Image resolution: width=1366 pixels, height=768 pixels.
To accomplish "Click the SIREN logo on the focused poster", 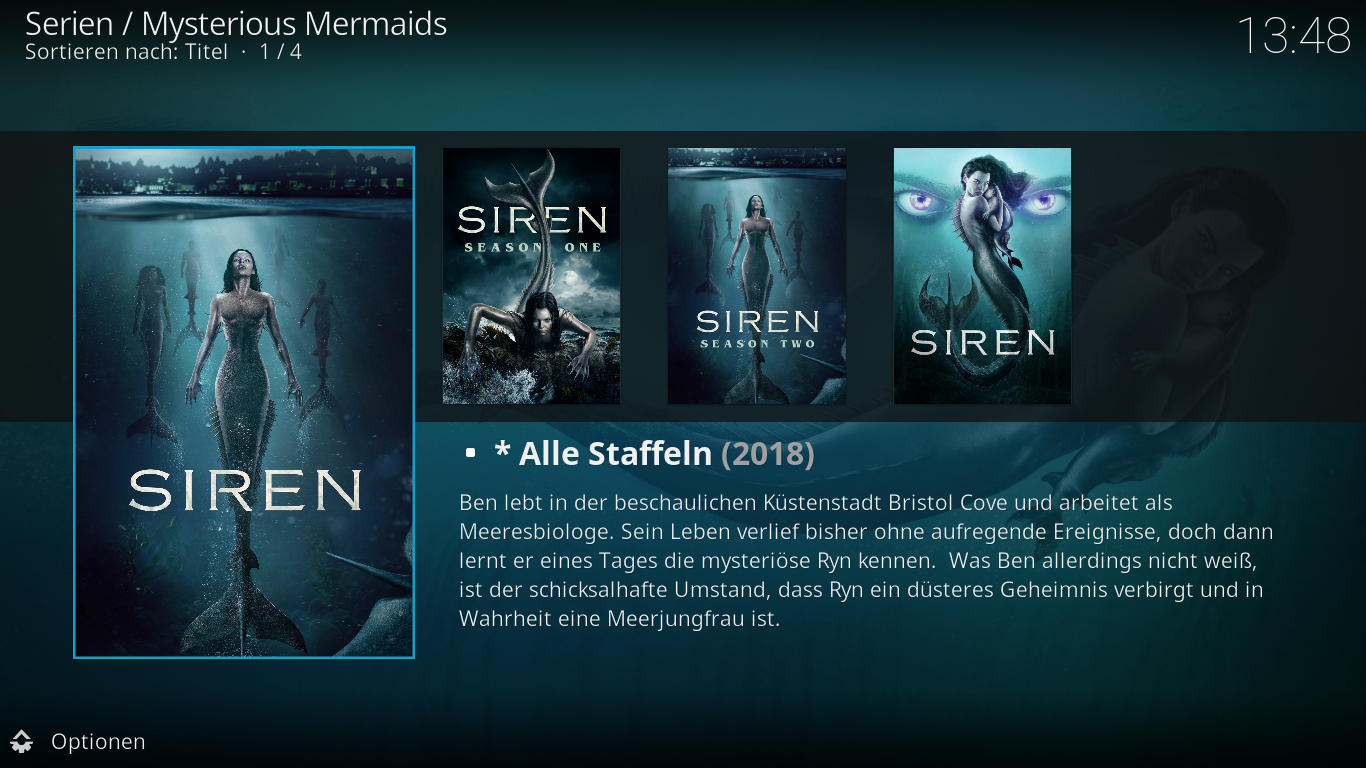I will 245,490.
